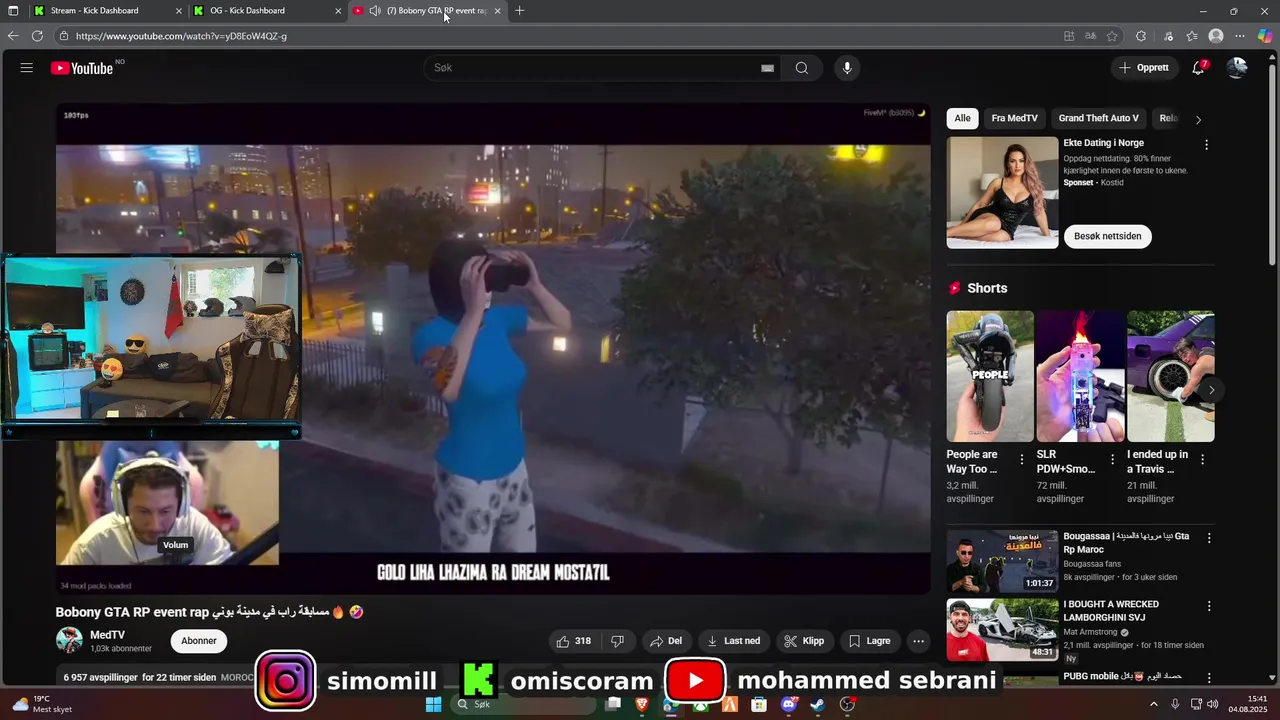The image size is (1280, 720).
Task: Open options for I ended up in a Travis short
Action: (x=1202, y=460)
